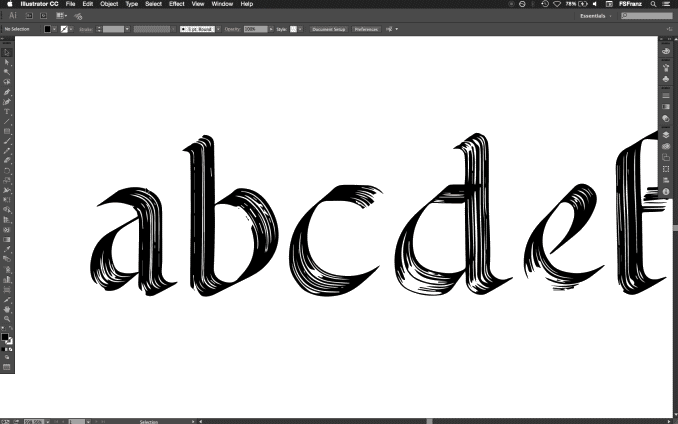This screenshot has width=678, height=424.
Task: Open the Brushes panel
Action: [666, 68]
